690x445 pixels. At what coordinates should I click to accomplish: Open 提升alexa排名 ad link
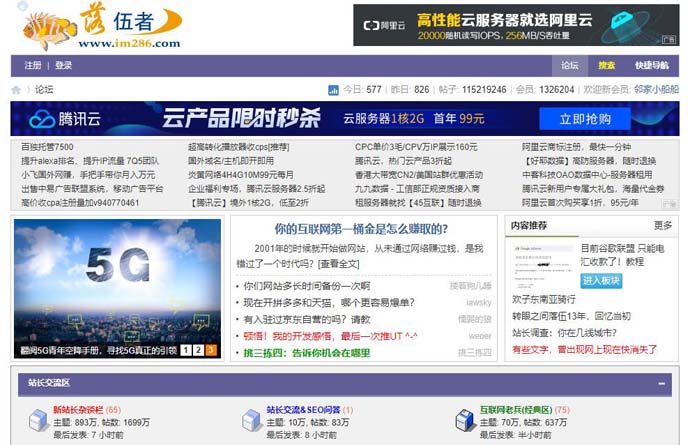point(90,161)
